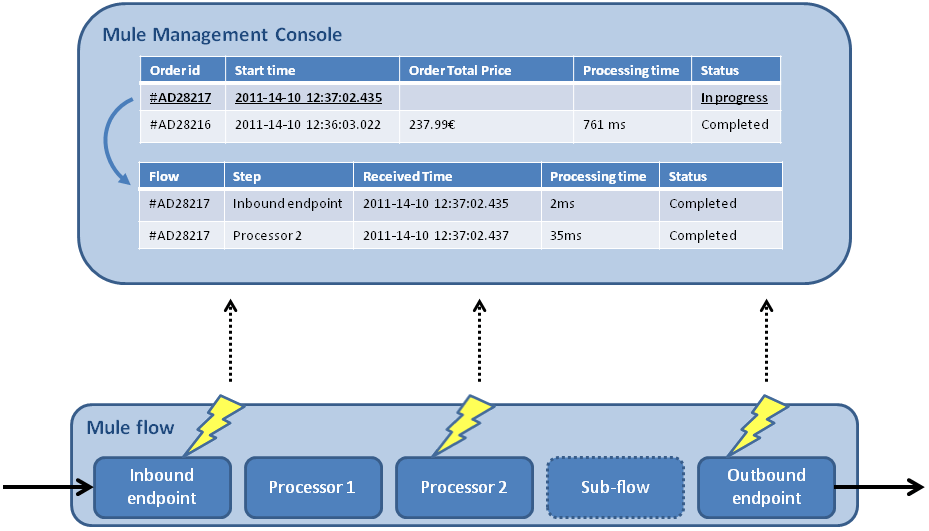This screenshot has width=929, height=531.
Task: Click the Step column header
Action: coord(247,176)
